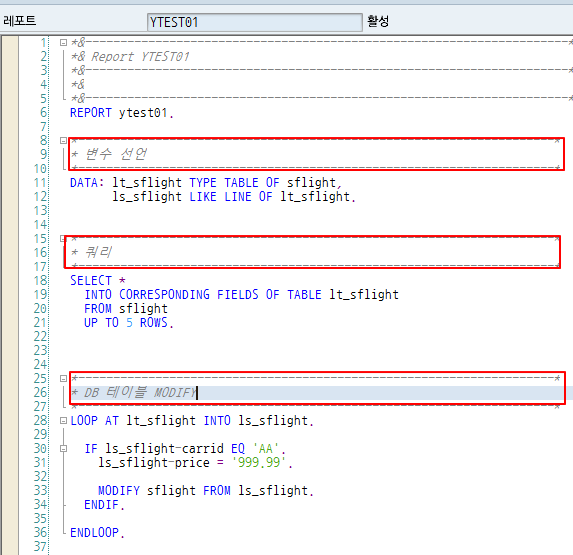Click ls_sflight-carrid on line 30
The image size is (573, 555).
[x=164, y=448]
